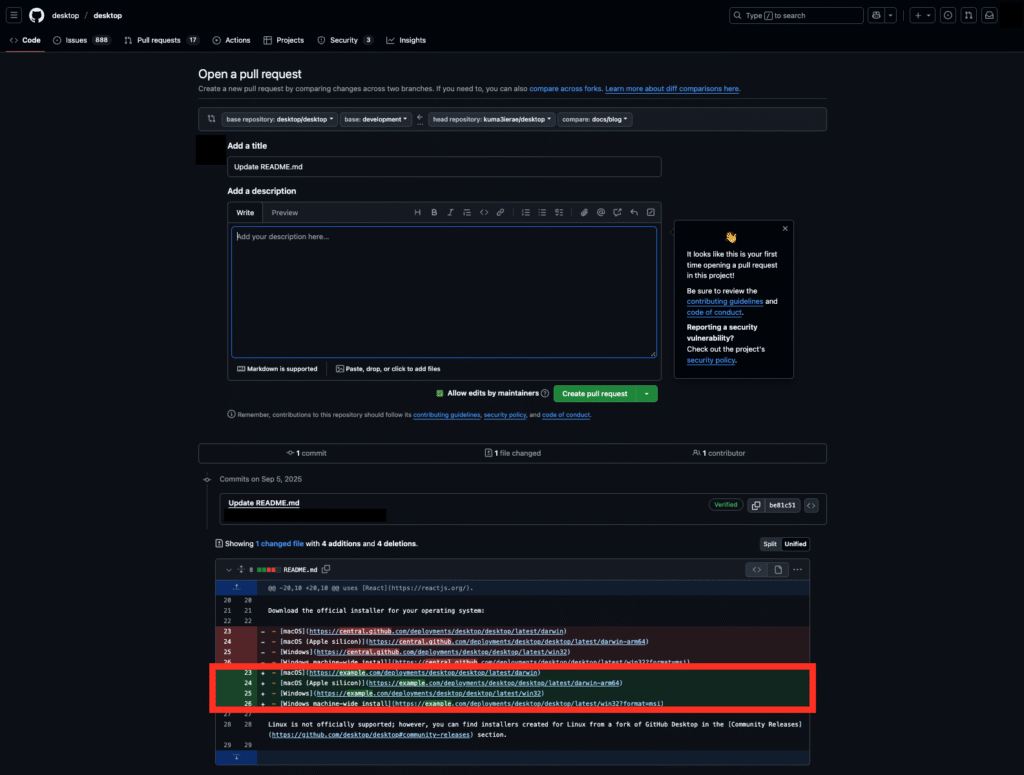Add a numbered list in the editor
Image resolution: width=1024 pixels, height=775 pixels.
pyautogui.click(x=526, y=212)
